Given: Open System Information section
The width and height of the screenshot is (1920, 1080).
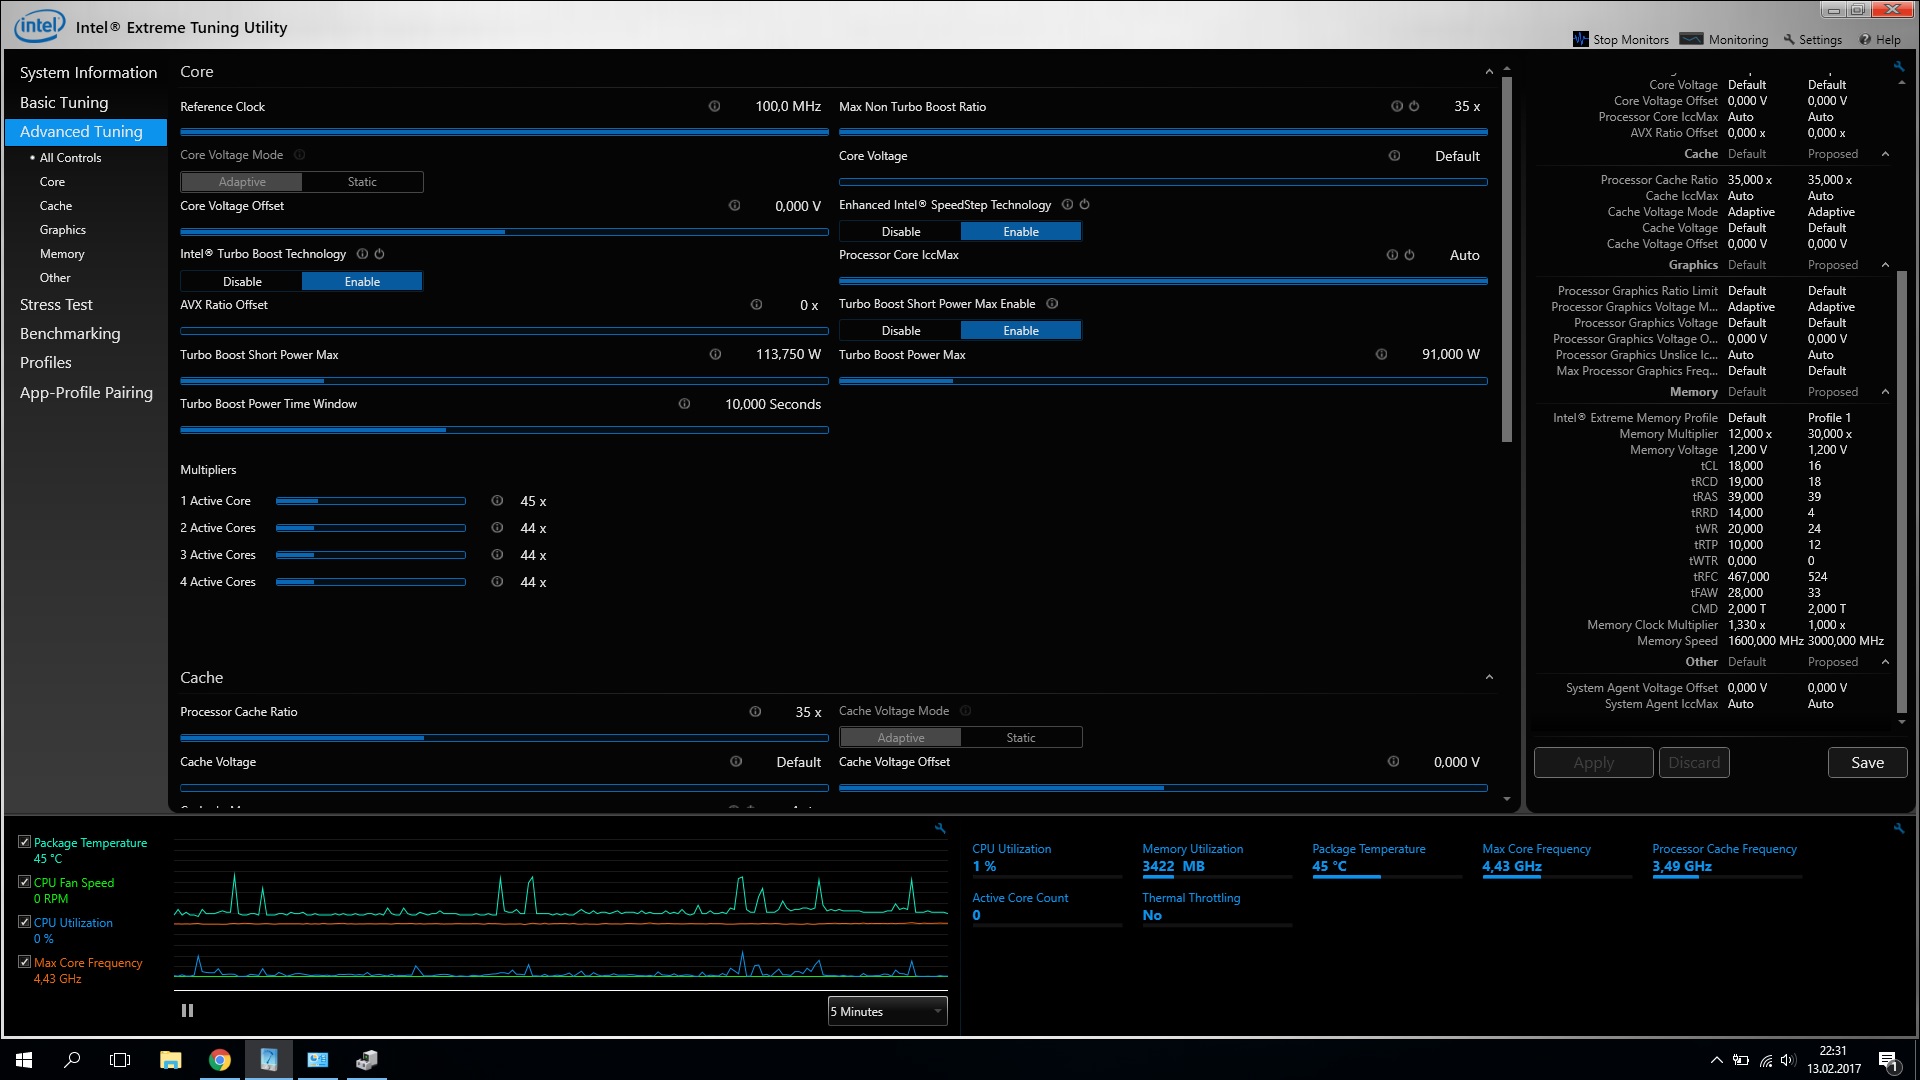Looking at the screenshot, I should pos(88,72).
